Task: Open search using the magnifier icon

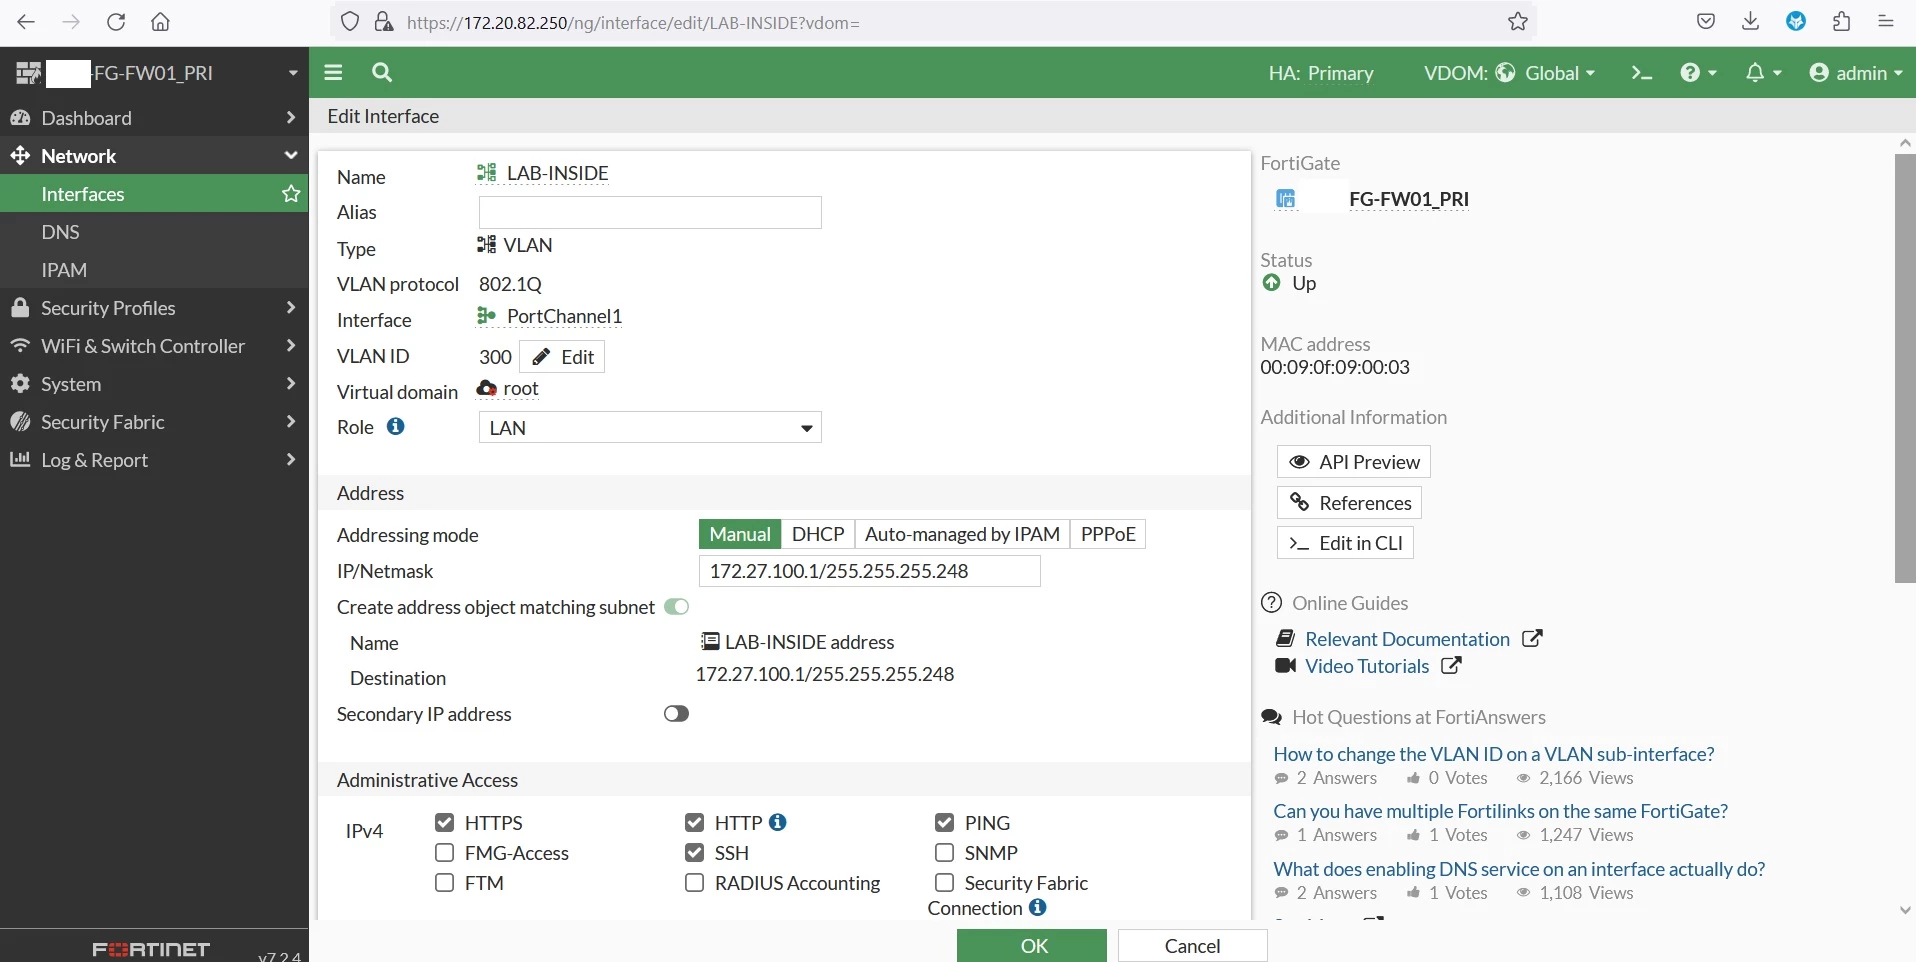Action: tap(382, 72)
